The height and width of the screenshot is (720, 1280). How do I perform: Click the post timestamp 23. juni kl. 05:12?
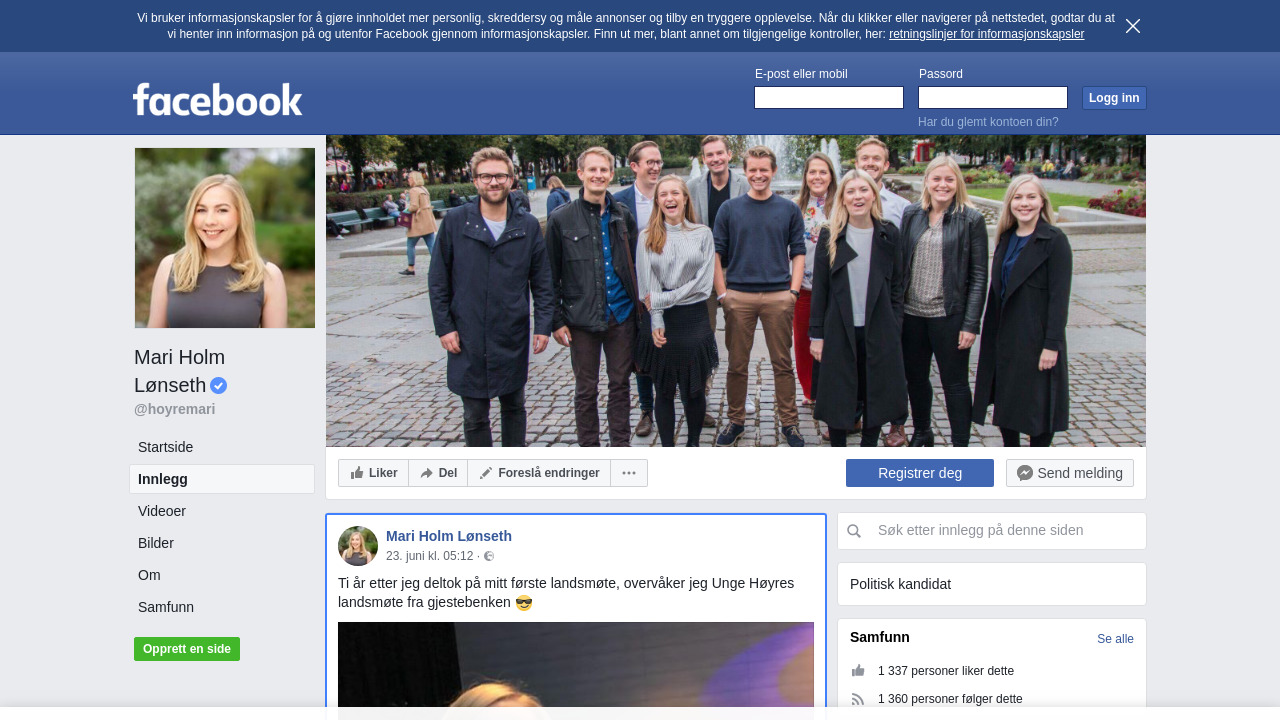pos(430,556)
